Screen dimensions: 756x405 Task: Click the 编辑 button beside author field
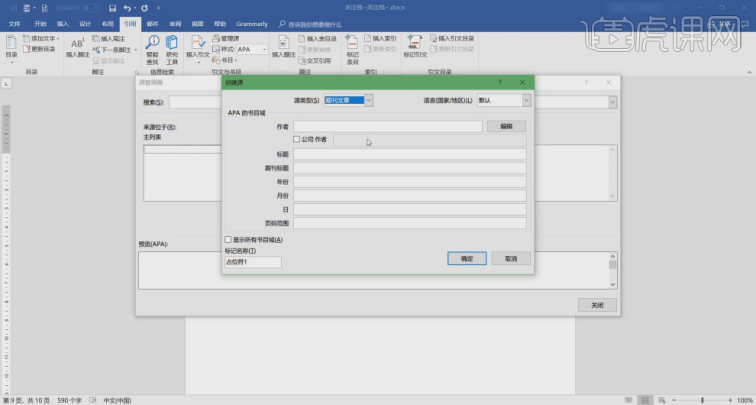(x=506, y=126)
